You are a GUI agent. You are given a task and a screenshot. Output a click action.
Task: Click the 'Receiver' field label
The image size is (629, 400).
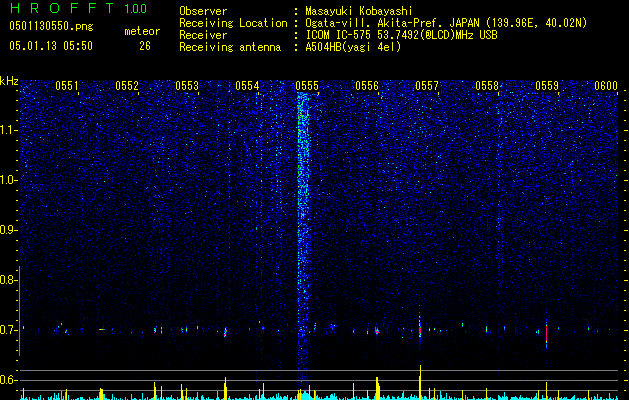pyautogui.click(x=203, y=35)
